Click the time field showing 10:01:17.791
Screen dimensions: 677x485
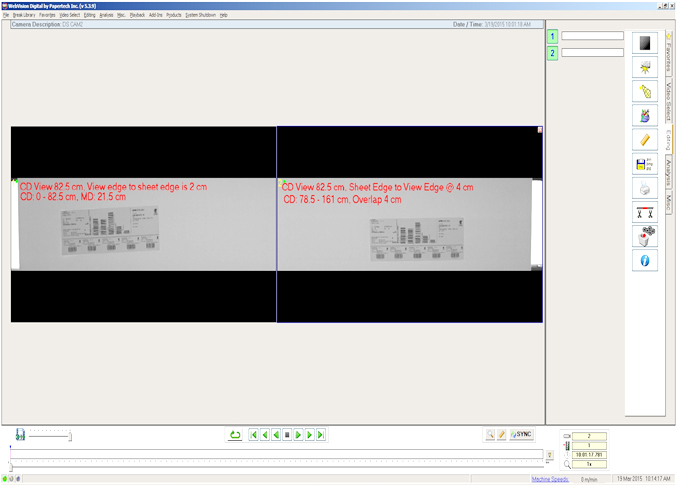589,455
